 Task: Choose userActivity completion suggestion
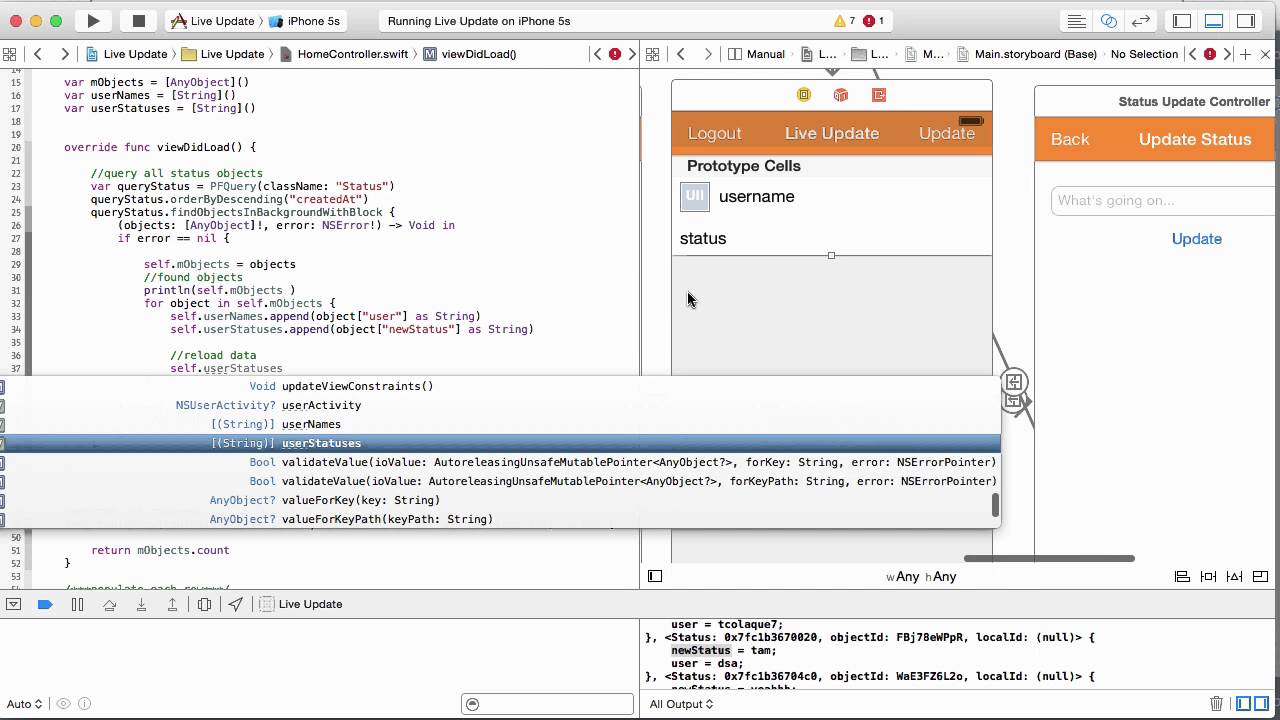[500, 405]
